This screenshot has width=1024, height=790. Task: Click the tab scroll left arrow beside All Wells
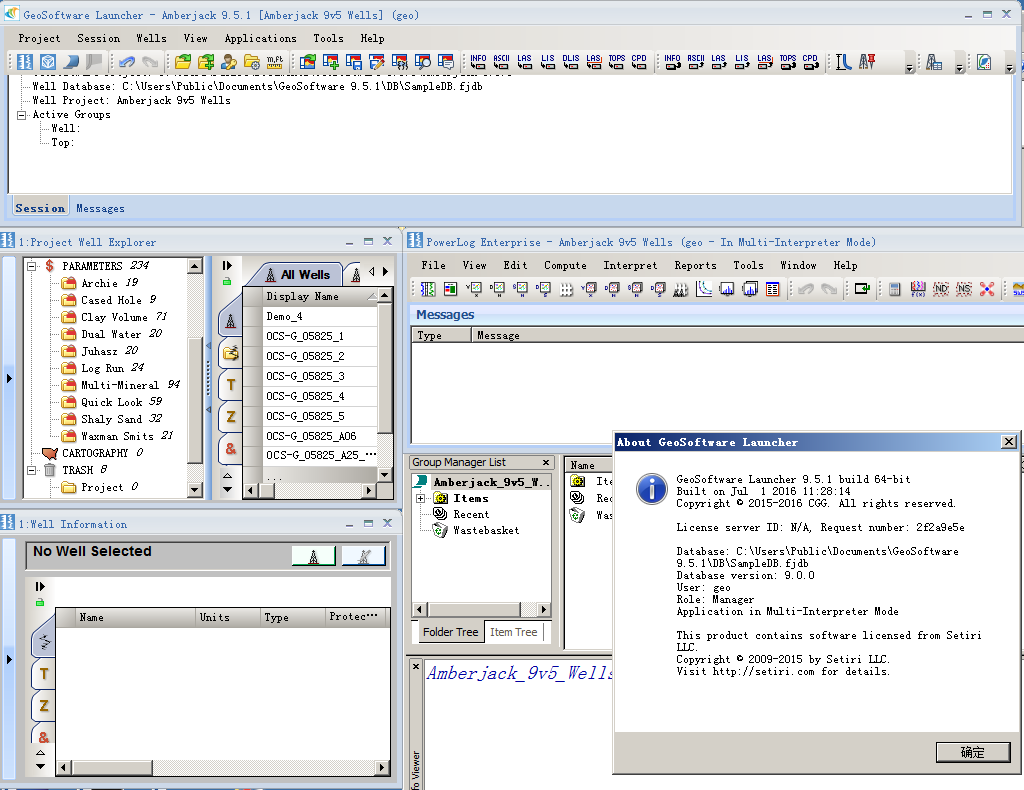[372, 271]
